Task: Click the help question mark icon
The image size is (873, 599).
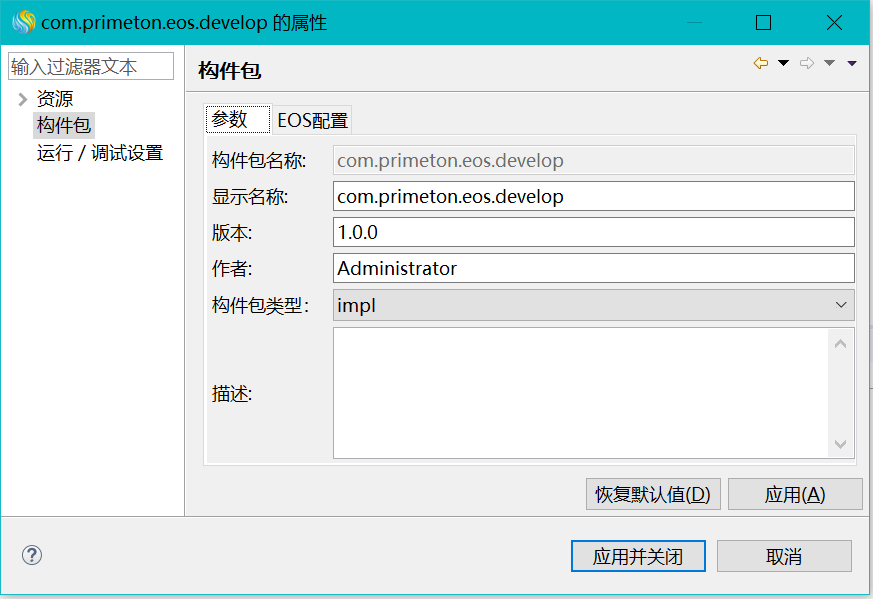Action: pyautogui.click(x=32, y=555)
